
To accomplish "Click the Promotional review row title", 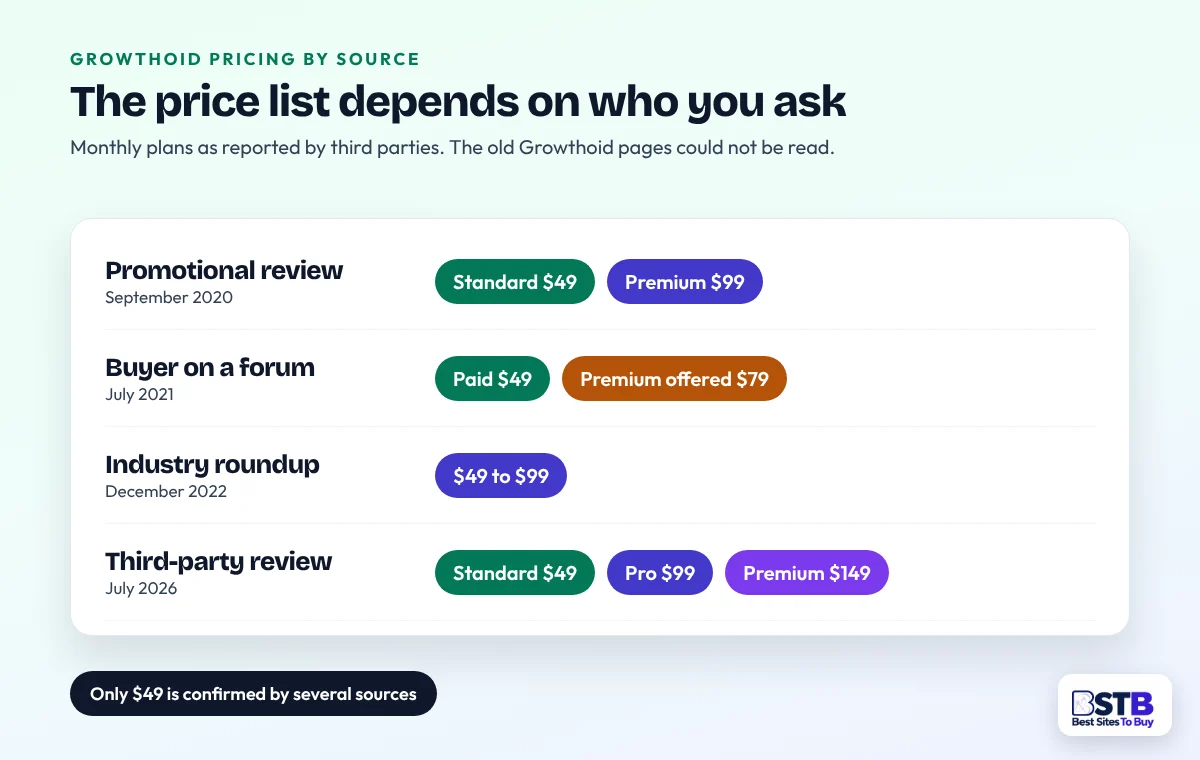I will coord(224,270).
